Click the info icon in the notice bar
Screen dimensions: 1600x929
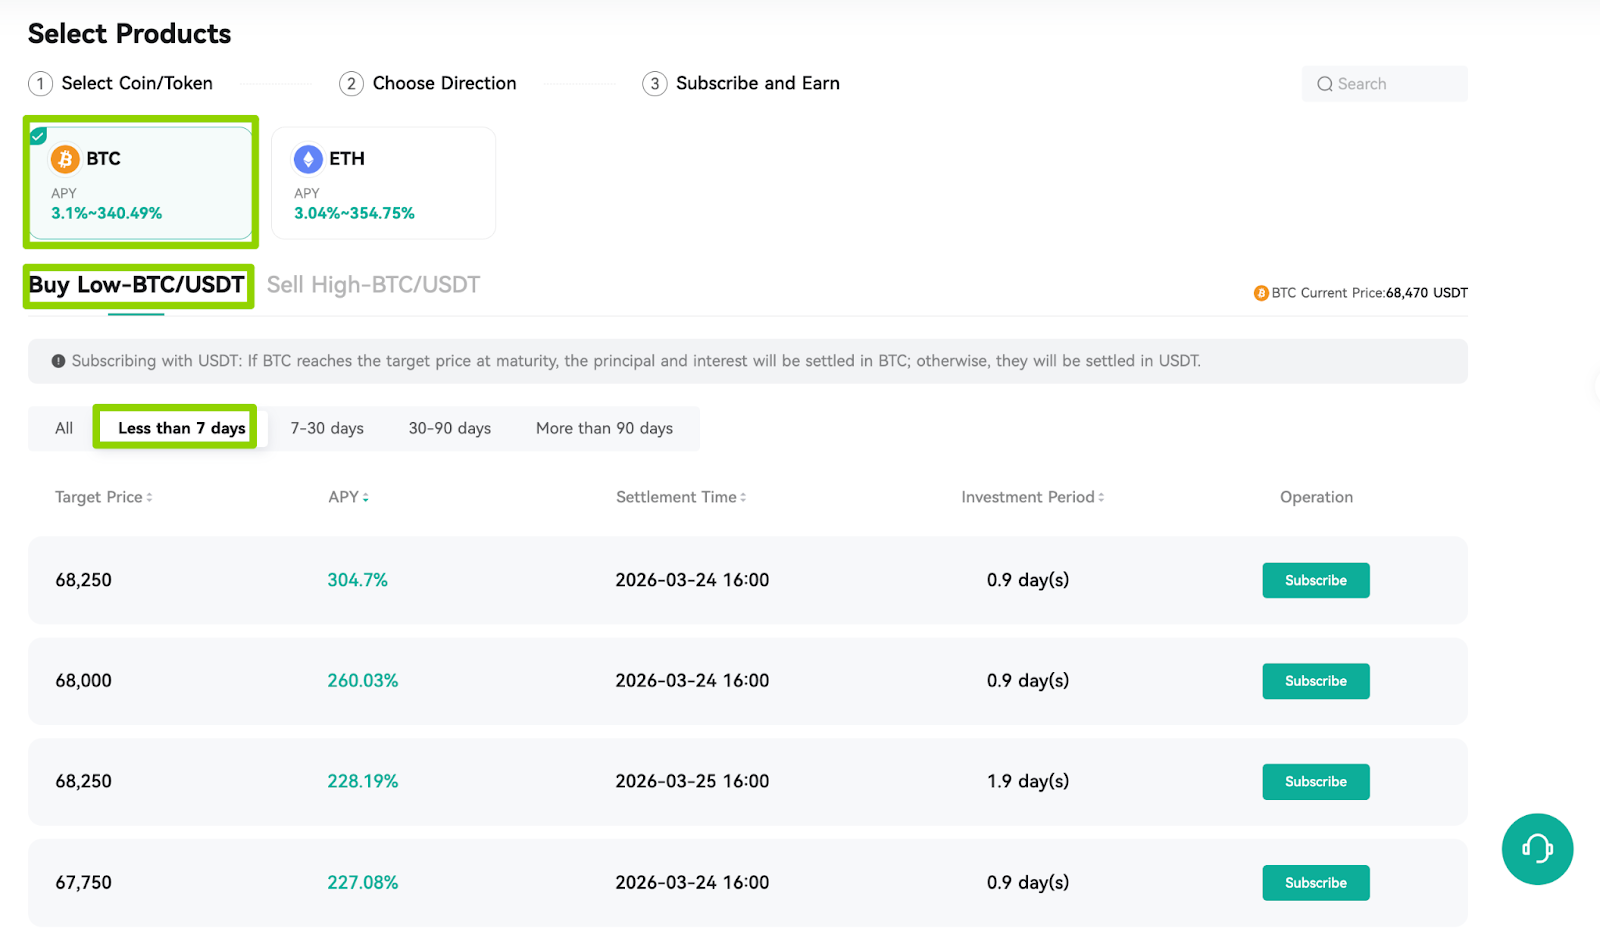coord(59,361)
